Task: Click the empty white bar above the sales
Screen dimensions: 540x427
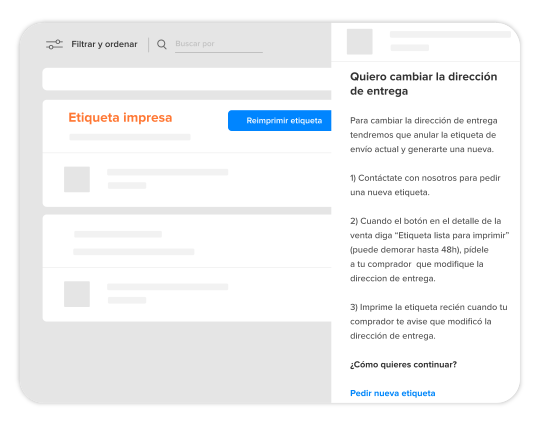Action: click(187, 79)
